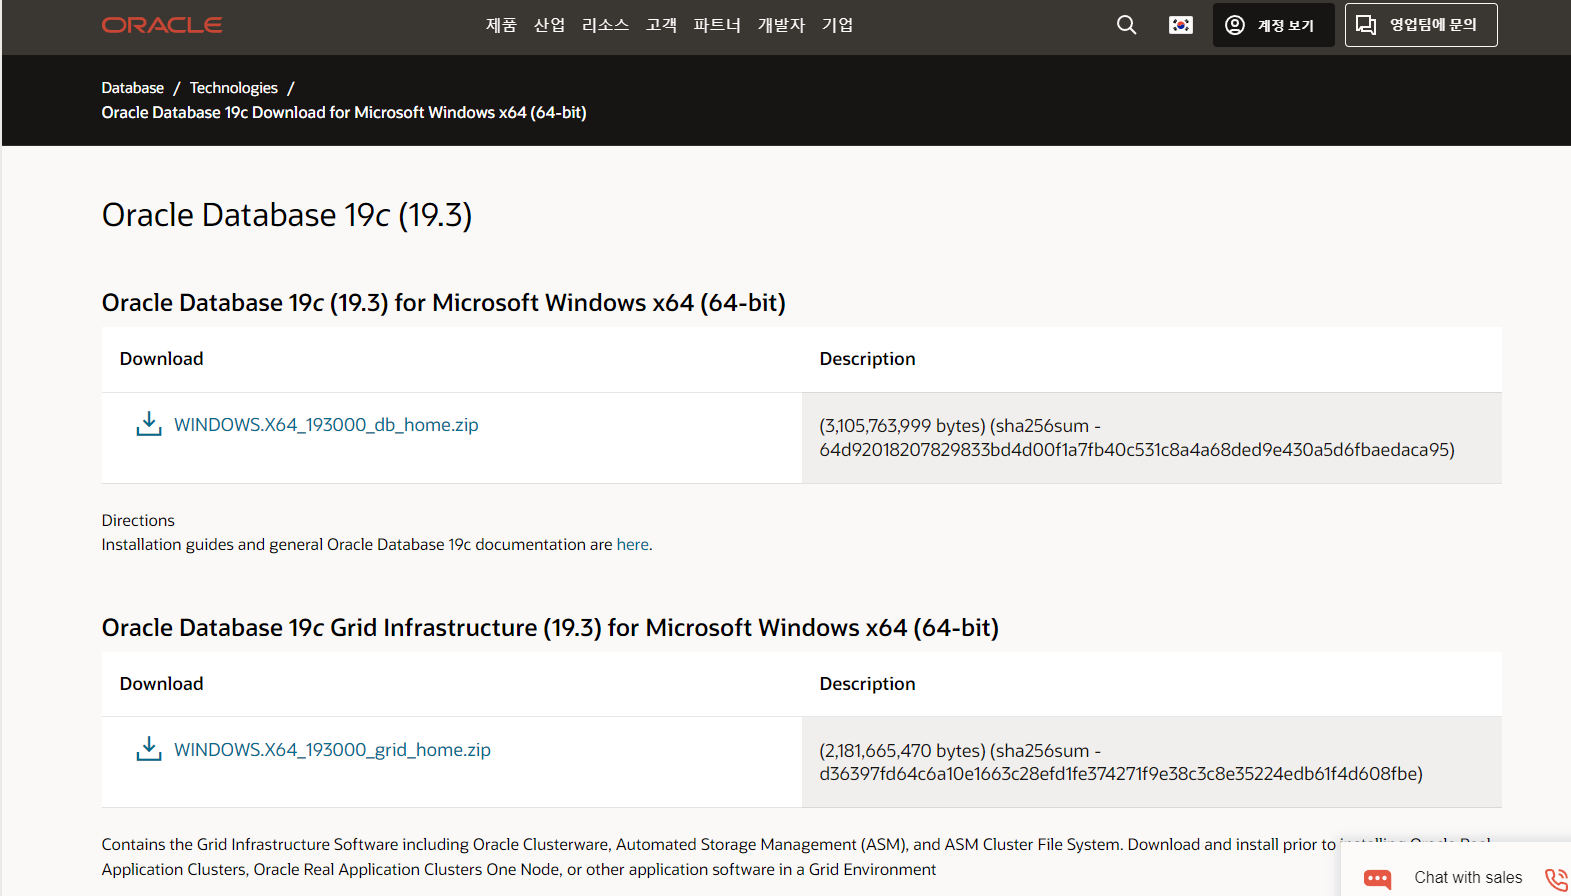
Task: Click download icon beside grid_home.zip
Action: click(x=149, y=749)
